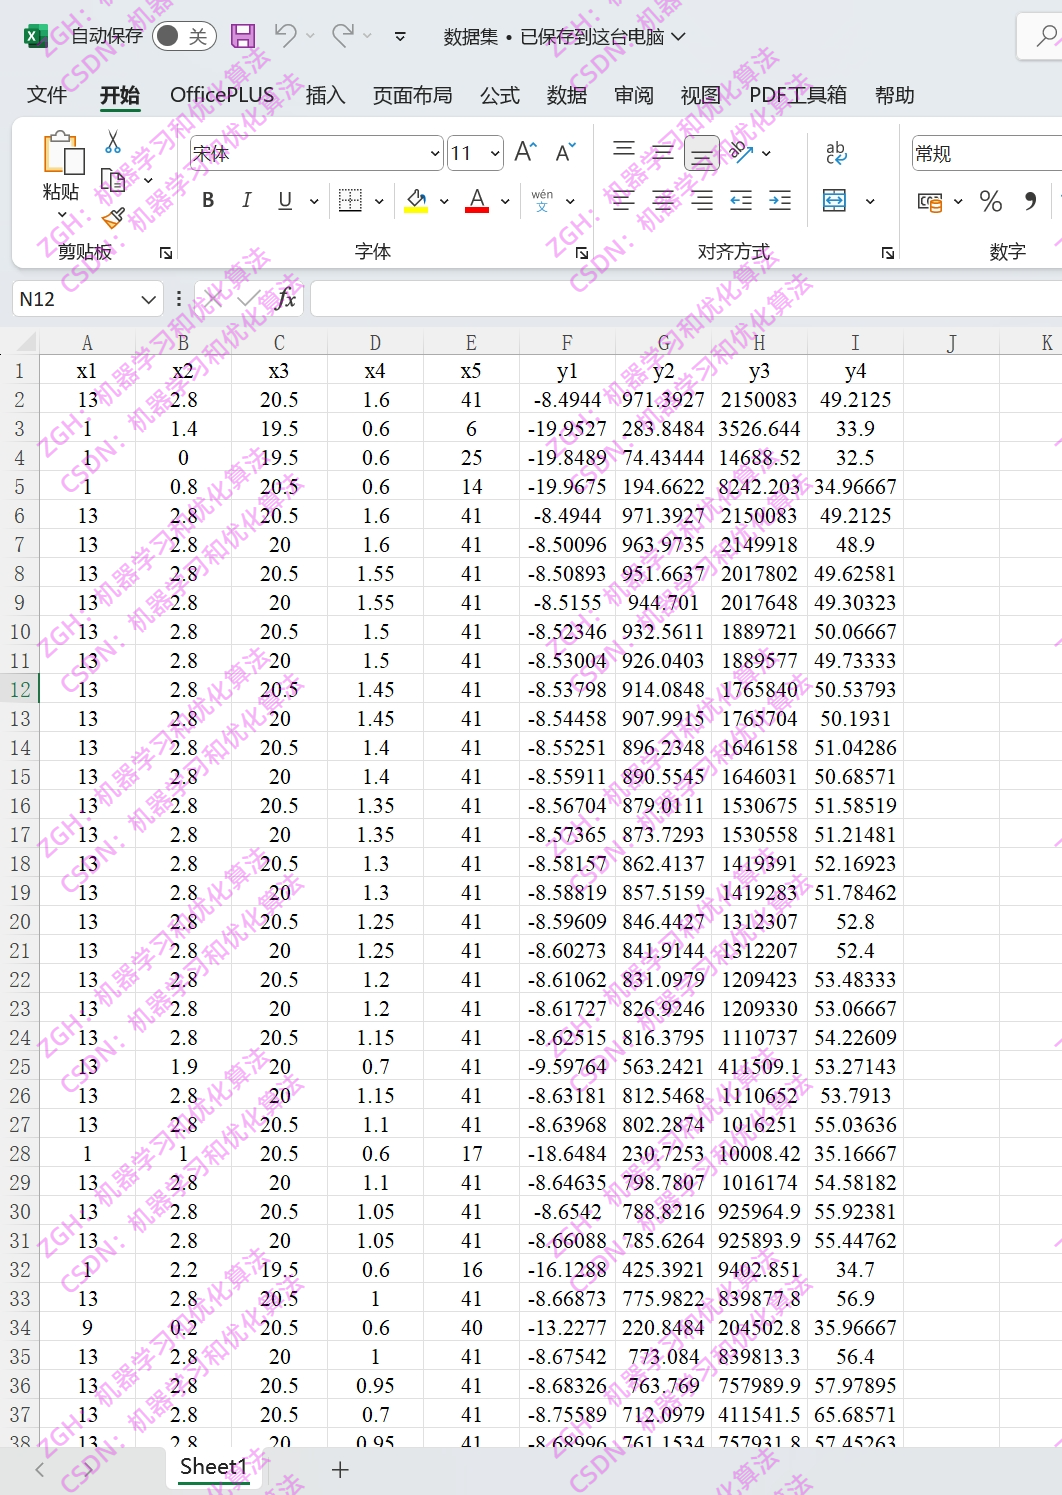Screen dimensions: 1062x1495
Task: Toggle 自动保存 AutoSave off switch
Action: point(185,35)
